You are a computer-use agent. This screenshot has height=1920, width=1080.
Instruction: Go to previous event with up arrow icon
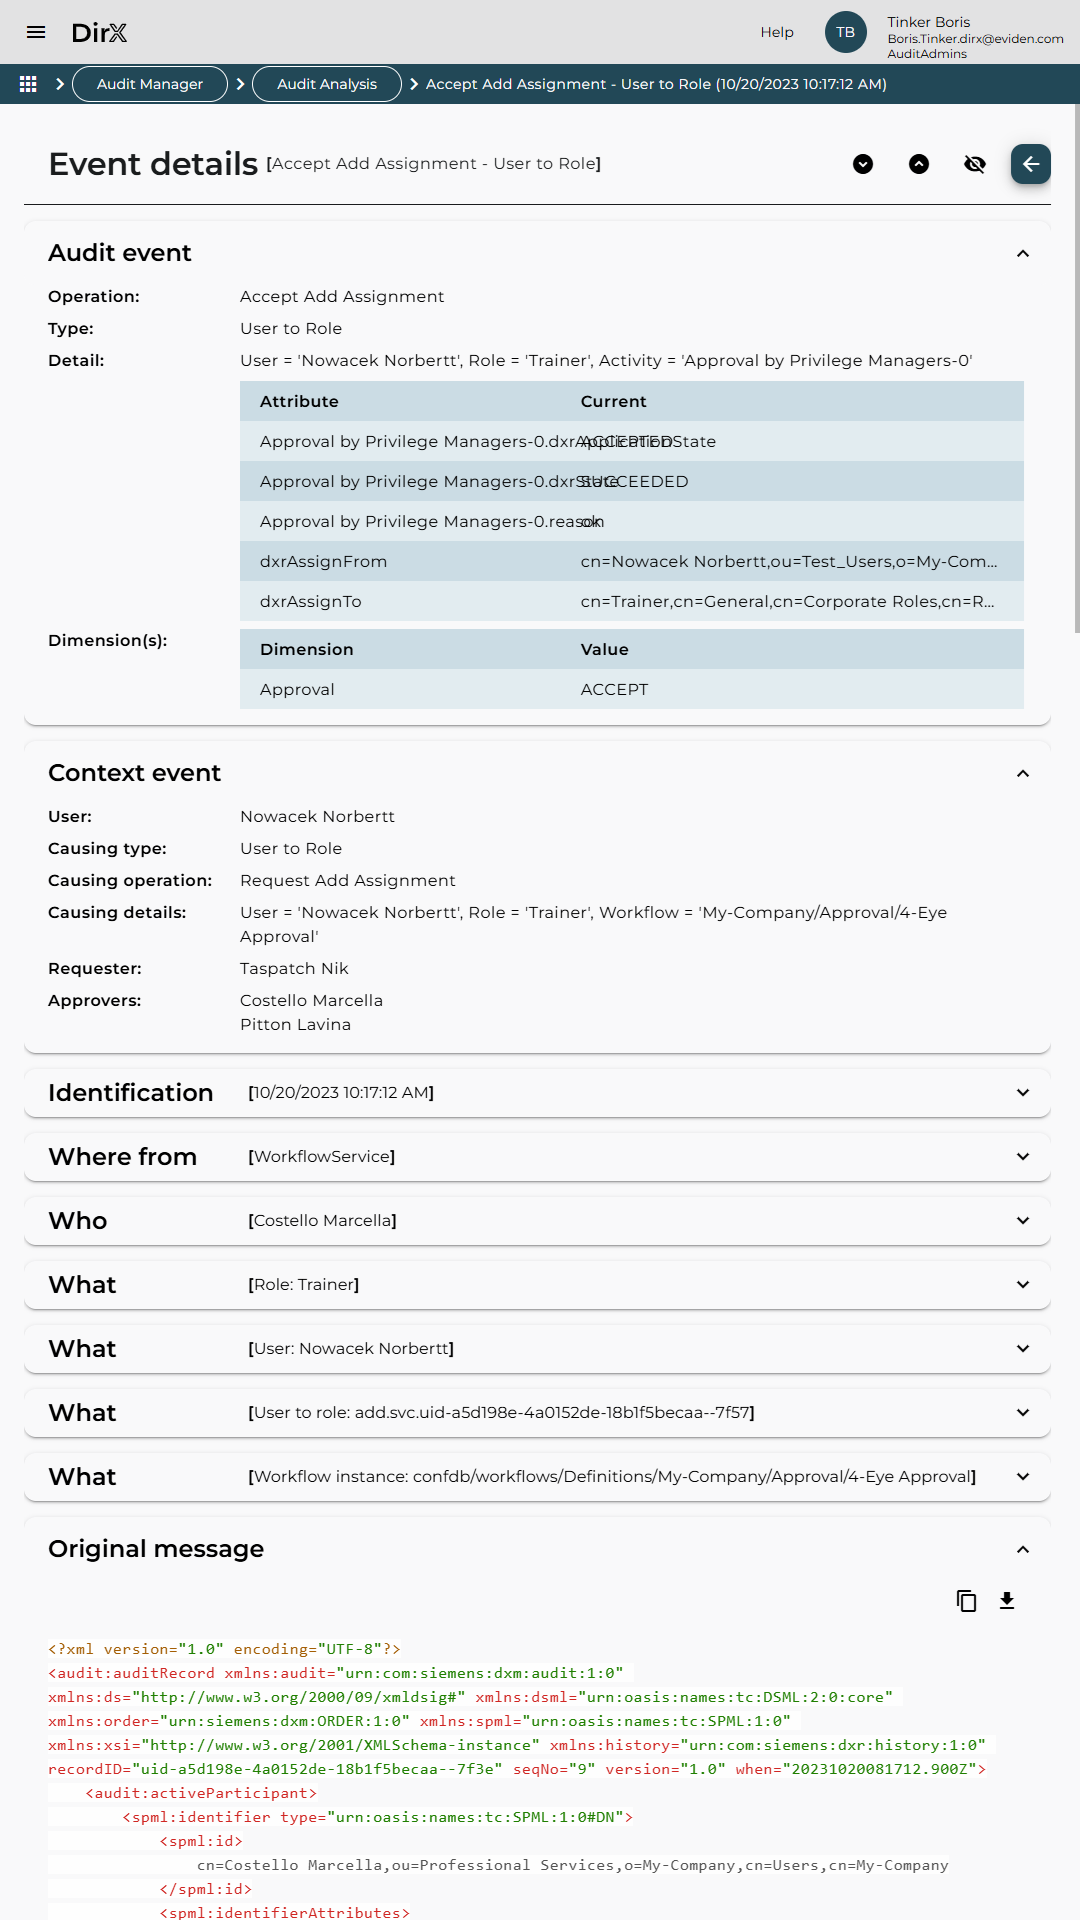coord(920,164)
